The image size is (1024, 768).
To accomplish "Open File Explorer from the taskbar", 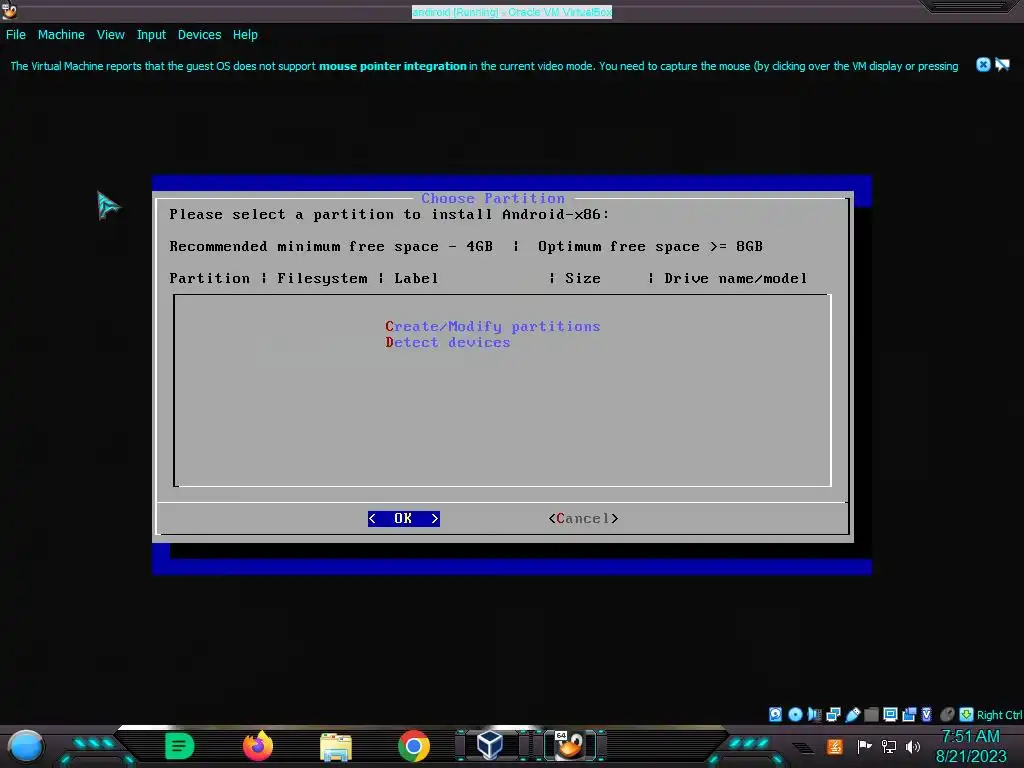I will pos(336,746).
